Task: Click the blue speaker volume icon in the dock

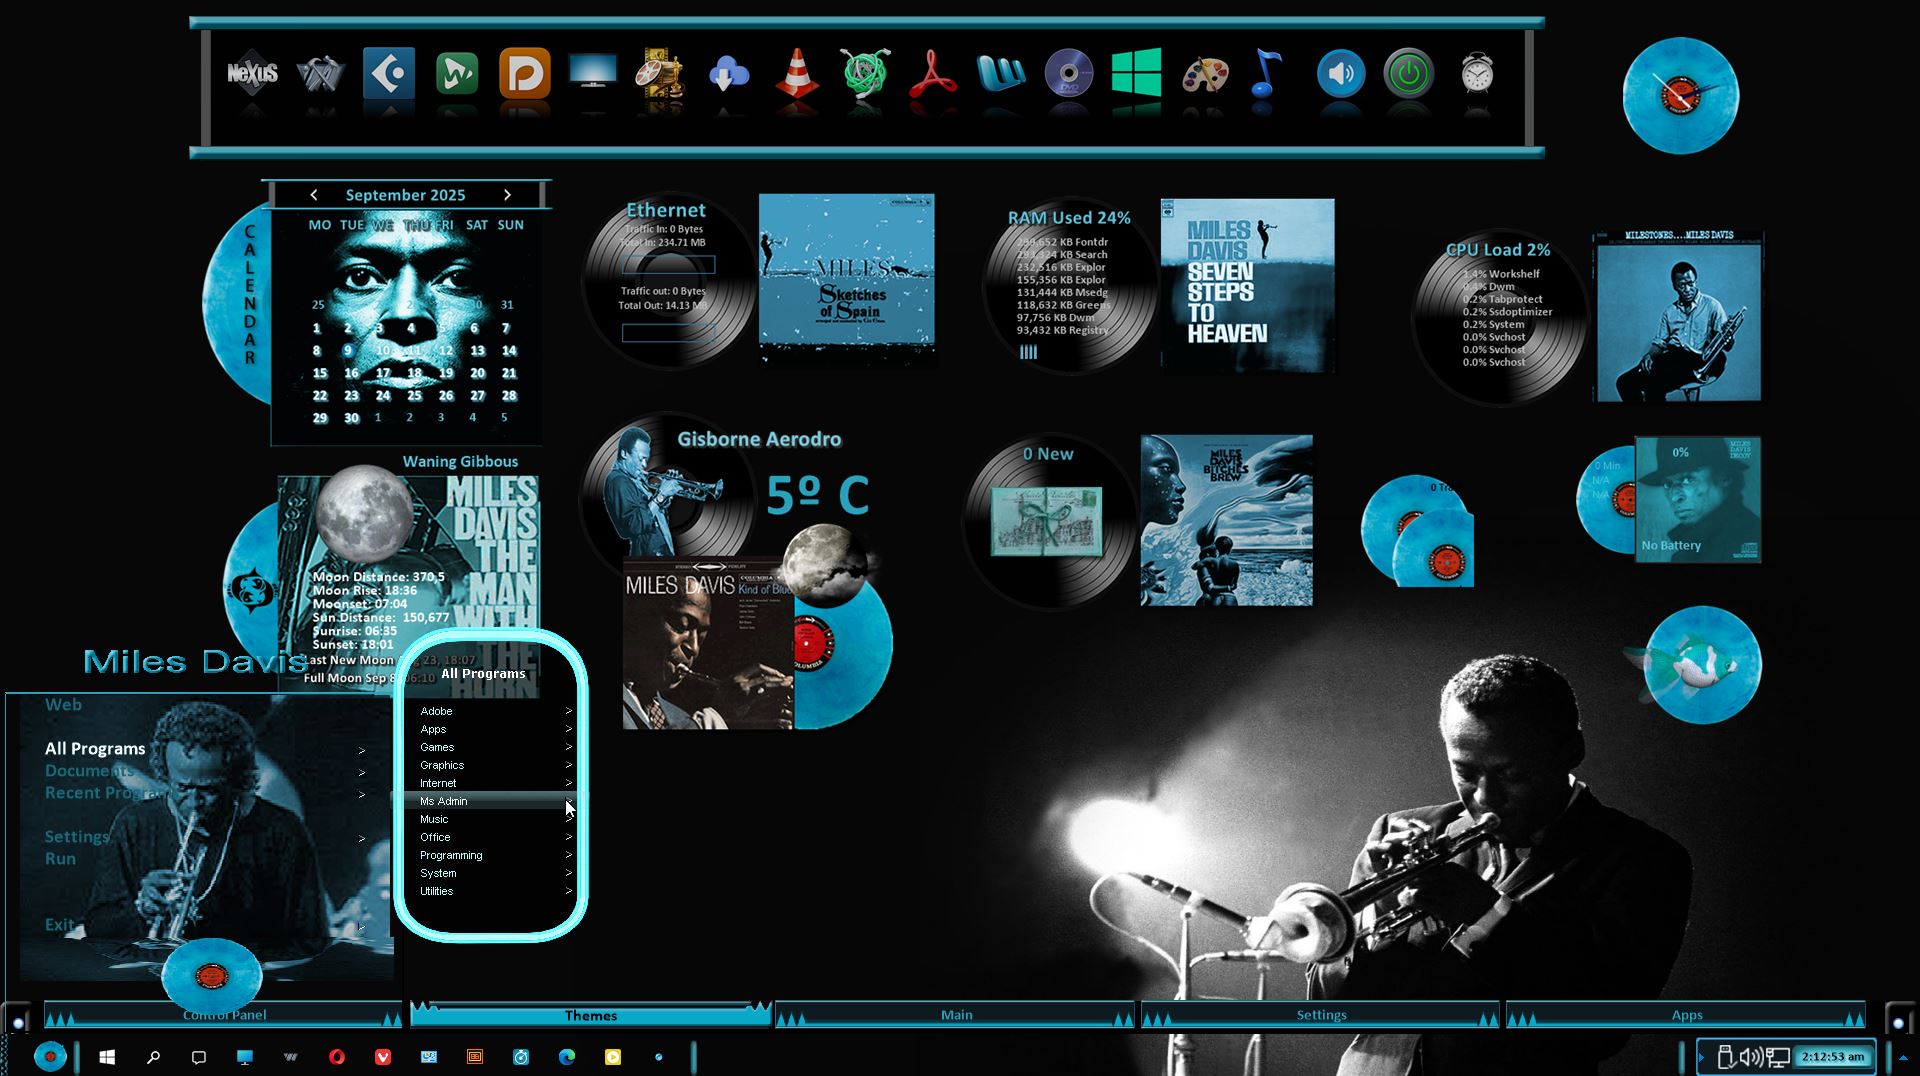Action: 1340,74
